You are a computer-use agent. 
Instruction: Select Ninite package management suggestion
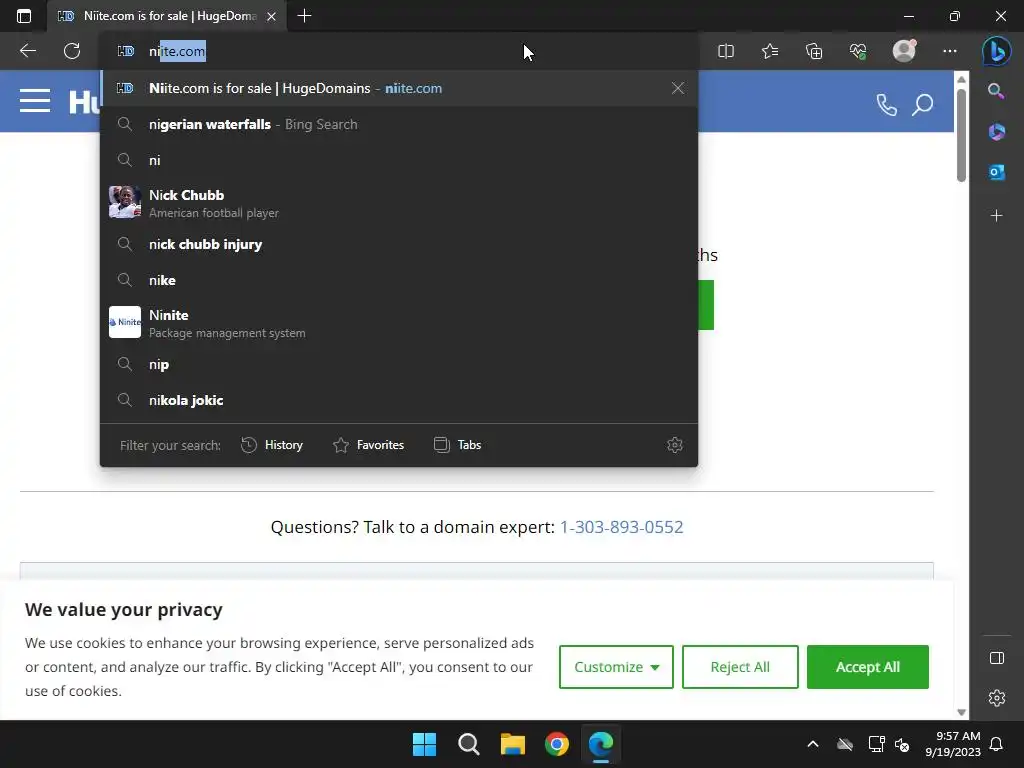(x=399, y=323)
